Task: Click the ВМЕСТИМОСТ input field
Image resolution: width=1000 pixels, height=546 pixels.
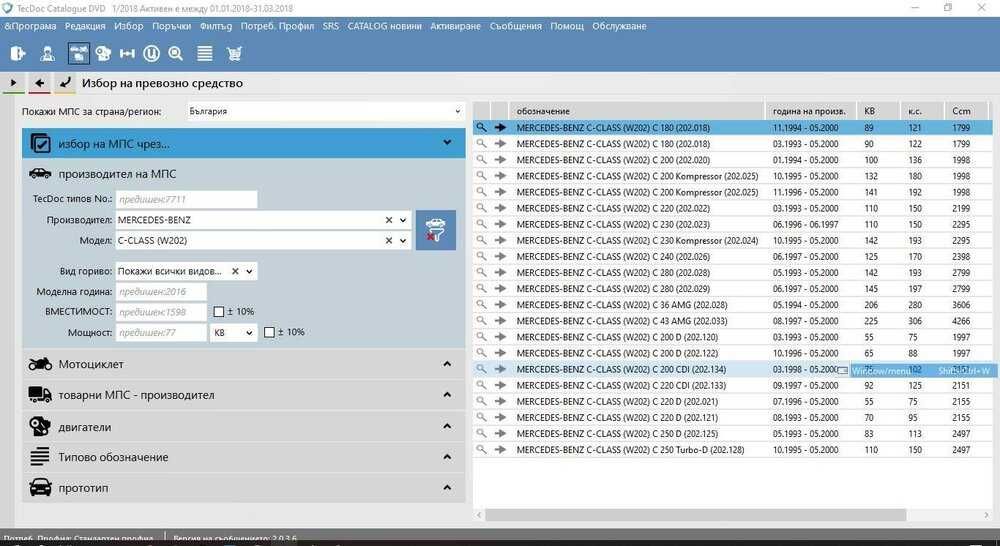Action: [x=161, y=312]
